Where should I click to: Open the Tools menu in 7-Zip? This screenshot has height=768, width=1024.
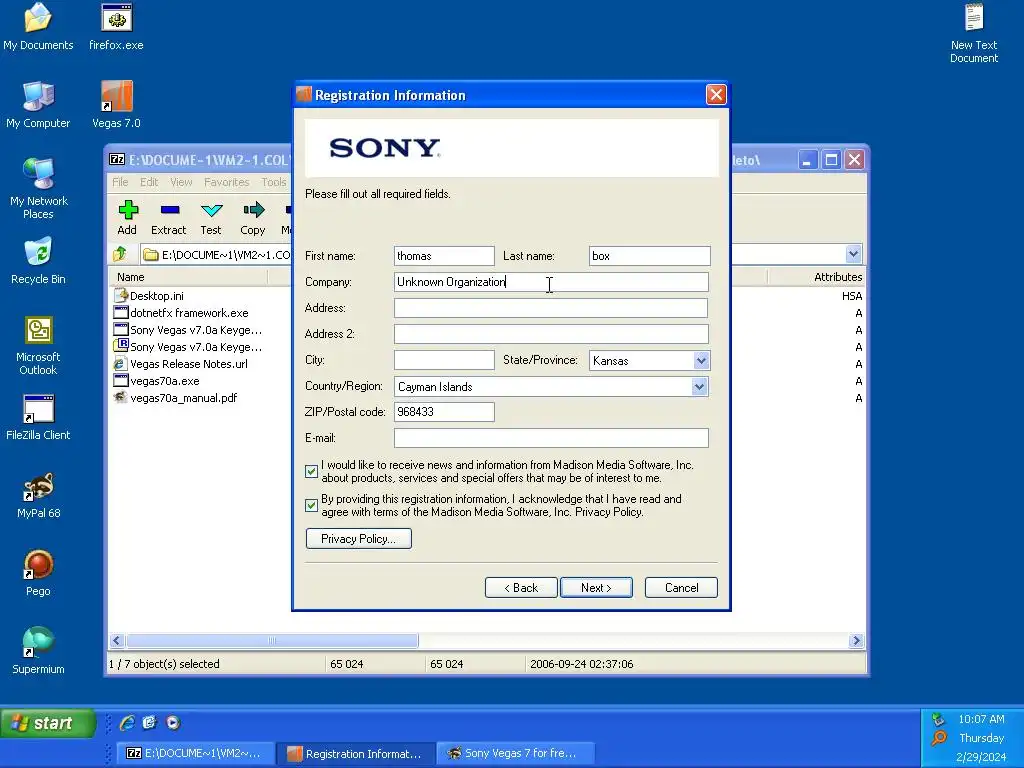(274, 182)
